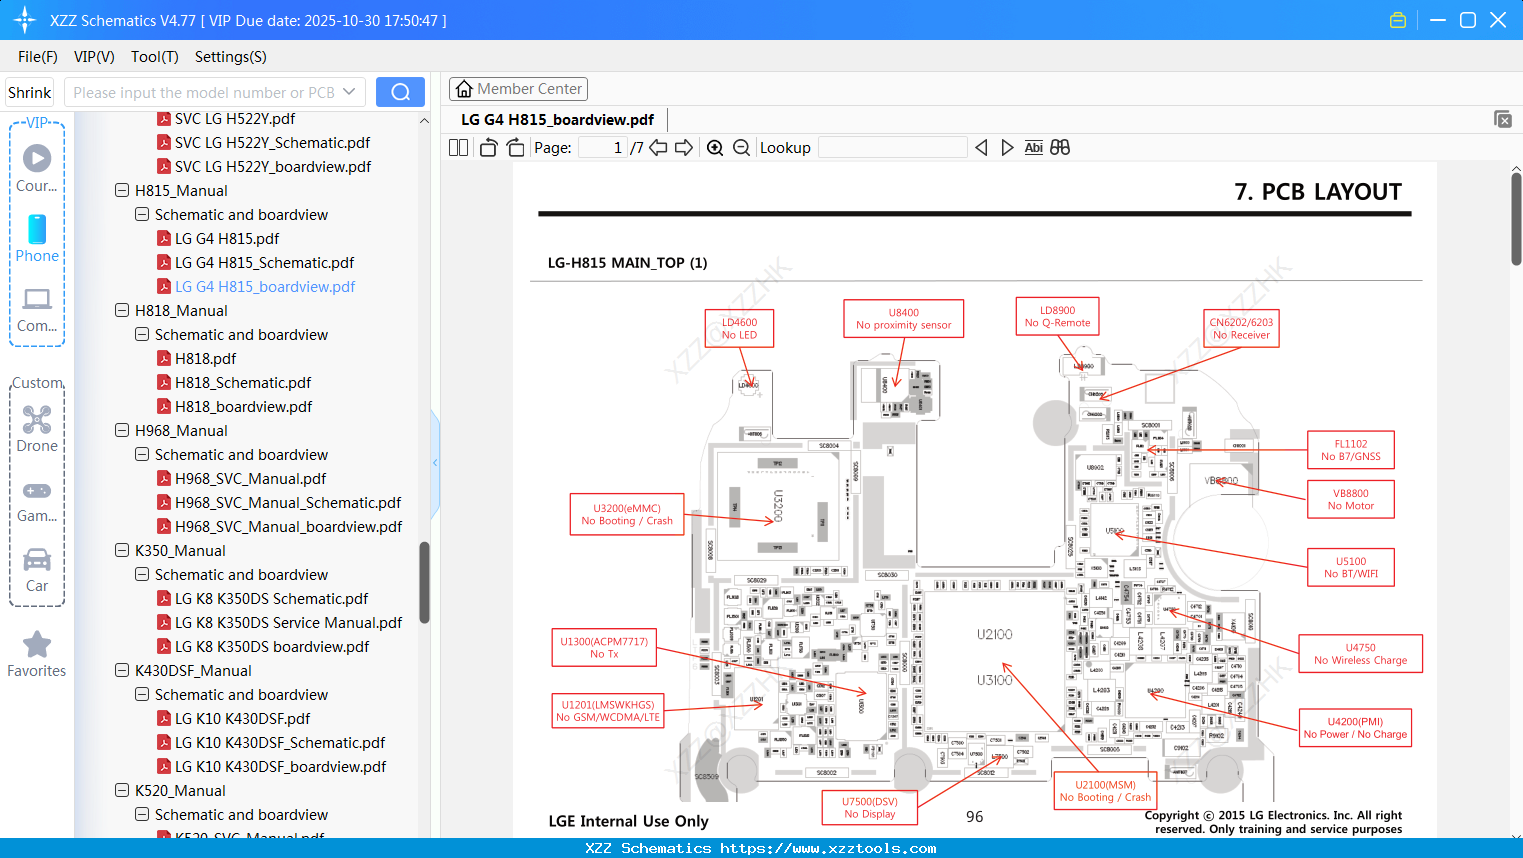Jump to next lookup result

[1007, 148]
